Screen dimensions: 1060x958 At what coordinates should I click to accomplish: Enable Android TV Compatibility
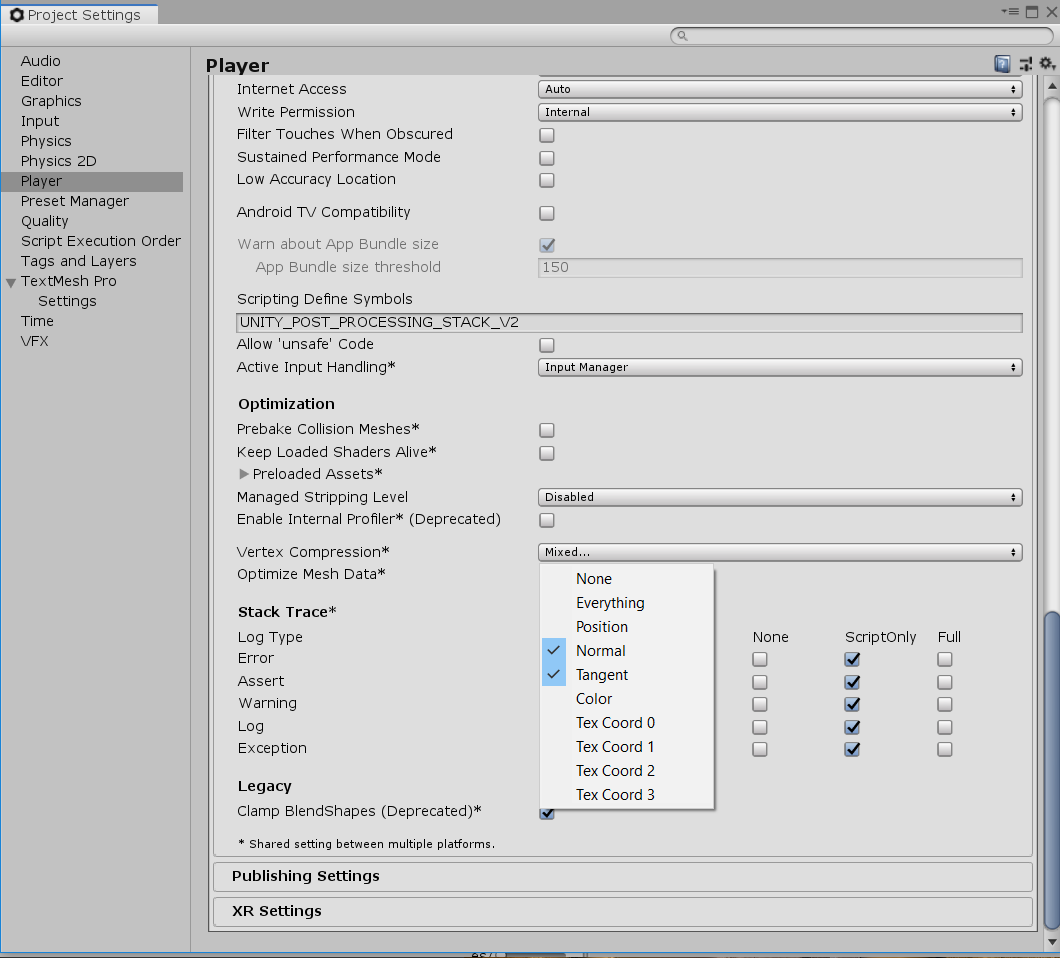coord(547,213)
